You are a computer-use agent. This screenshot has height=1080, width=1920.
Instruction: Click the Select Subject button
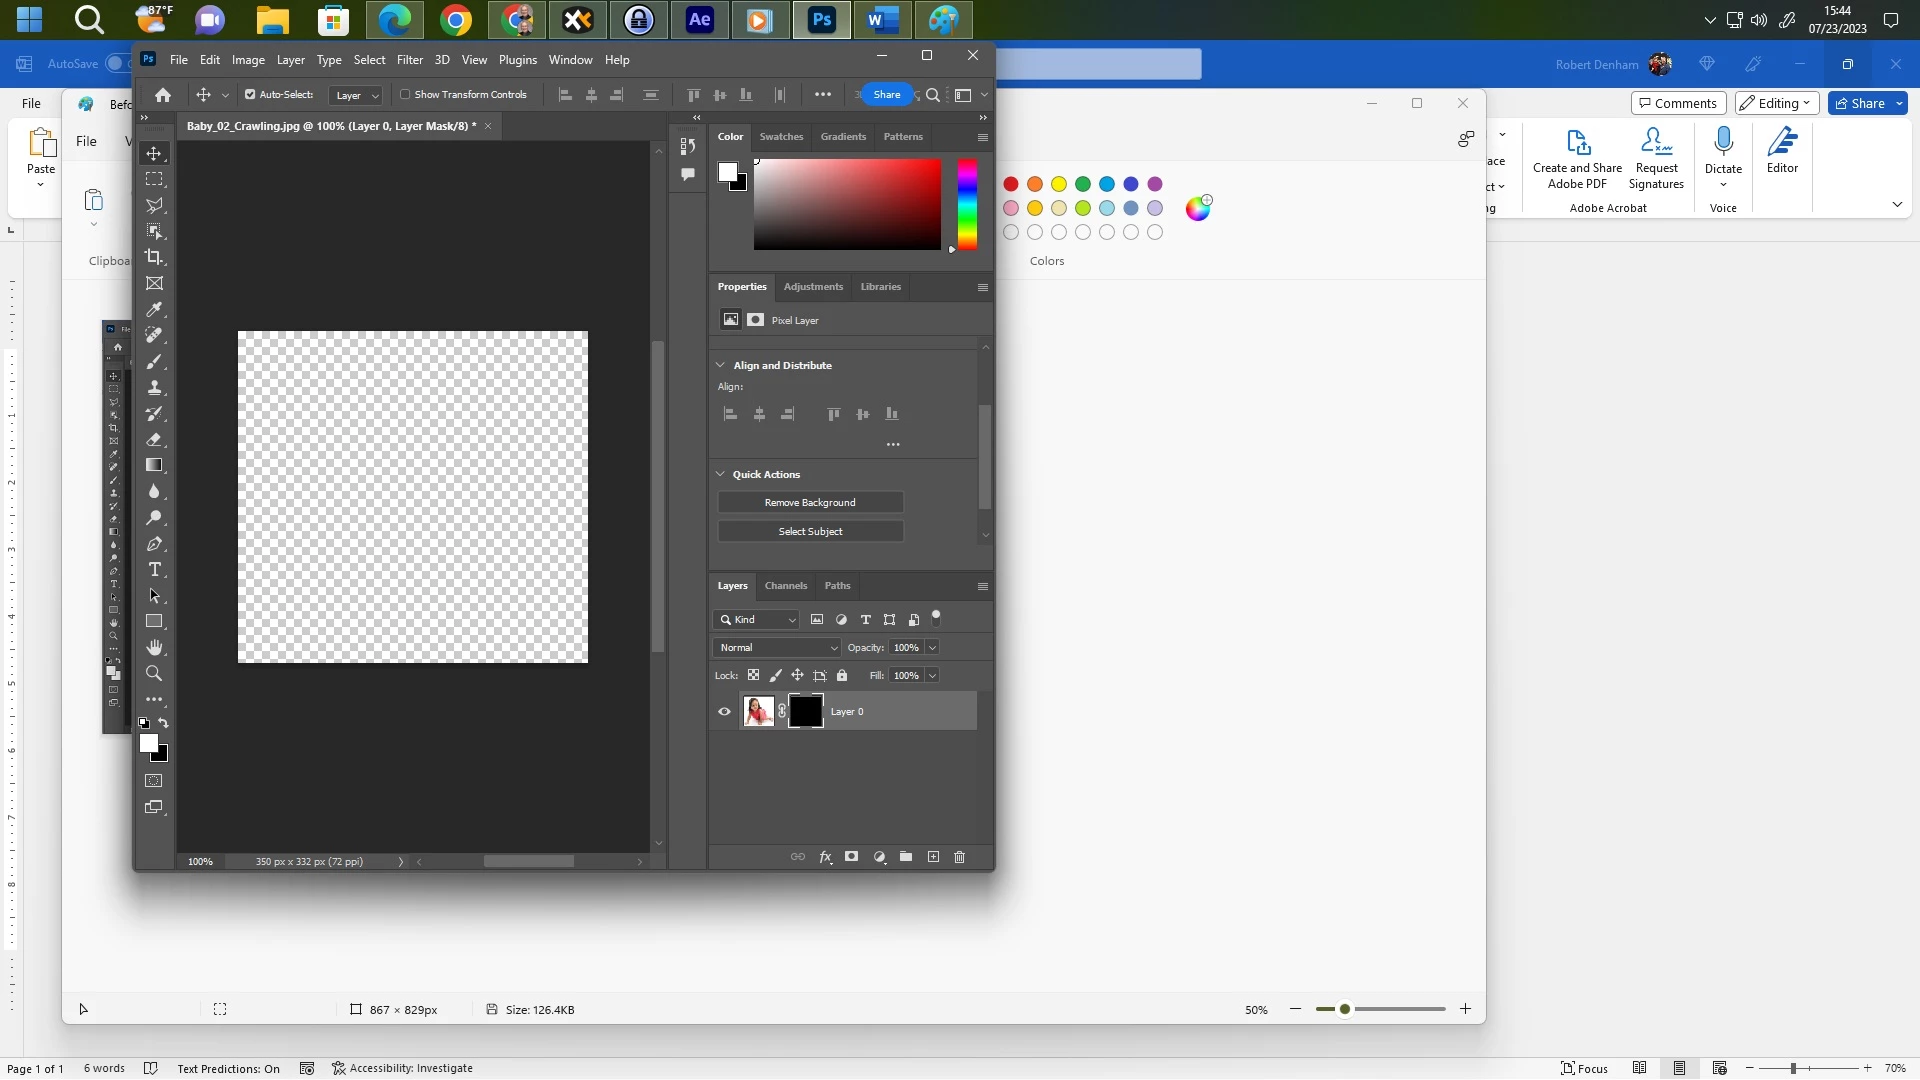pyautogui.click(x=810, y=531)
